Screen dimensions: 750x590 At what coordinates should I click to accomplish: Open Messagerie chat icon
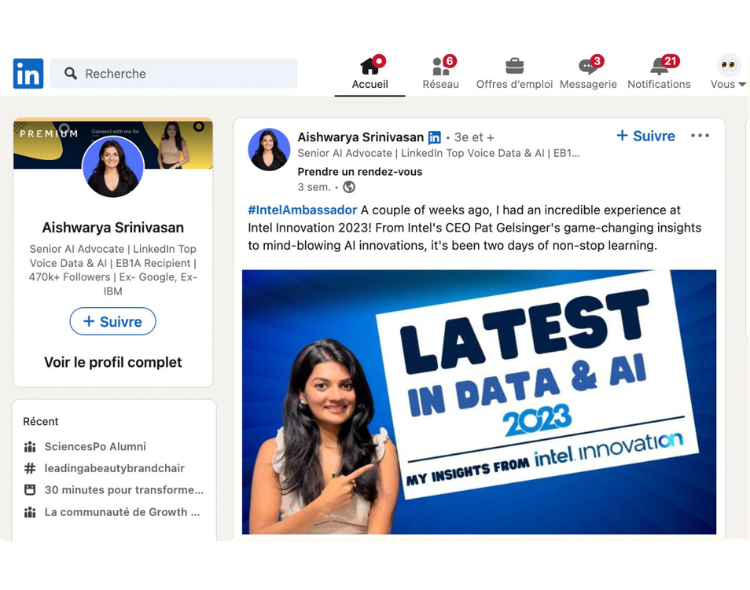[588, 67]
